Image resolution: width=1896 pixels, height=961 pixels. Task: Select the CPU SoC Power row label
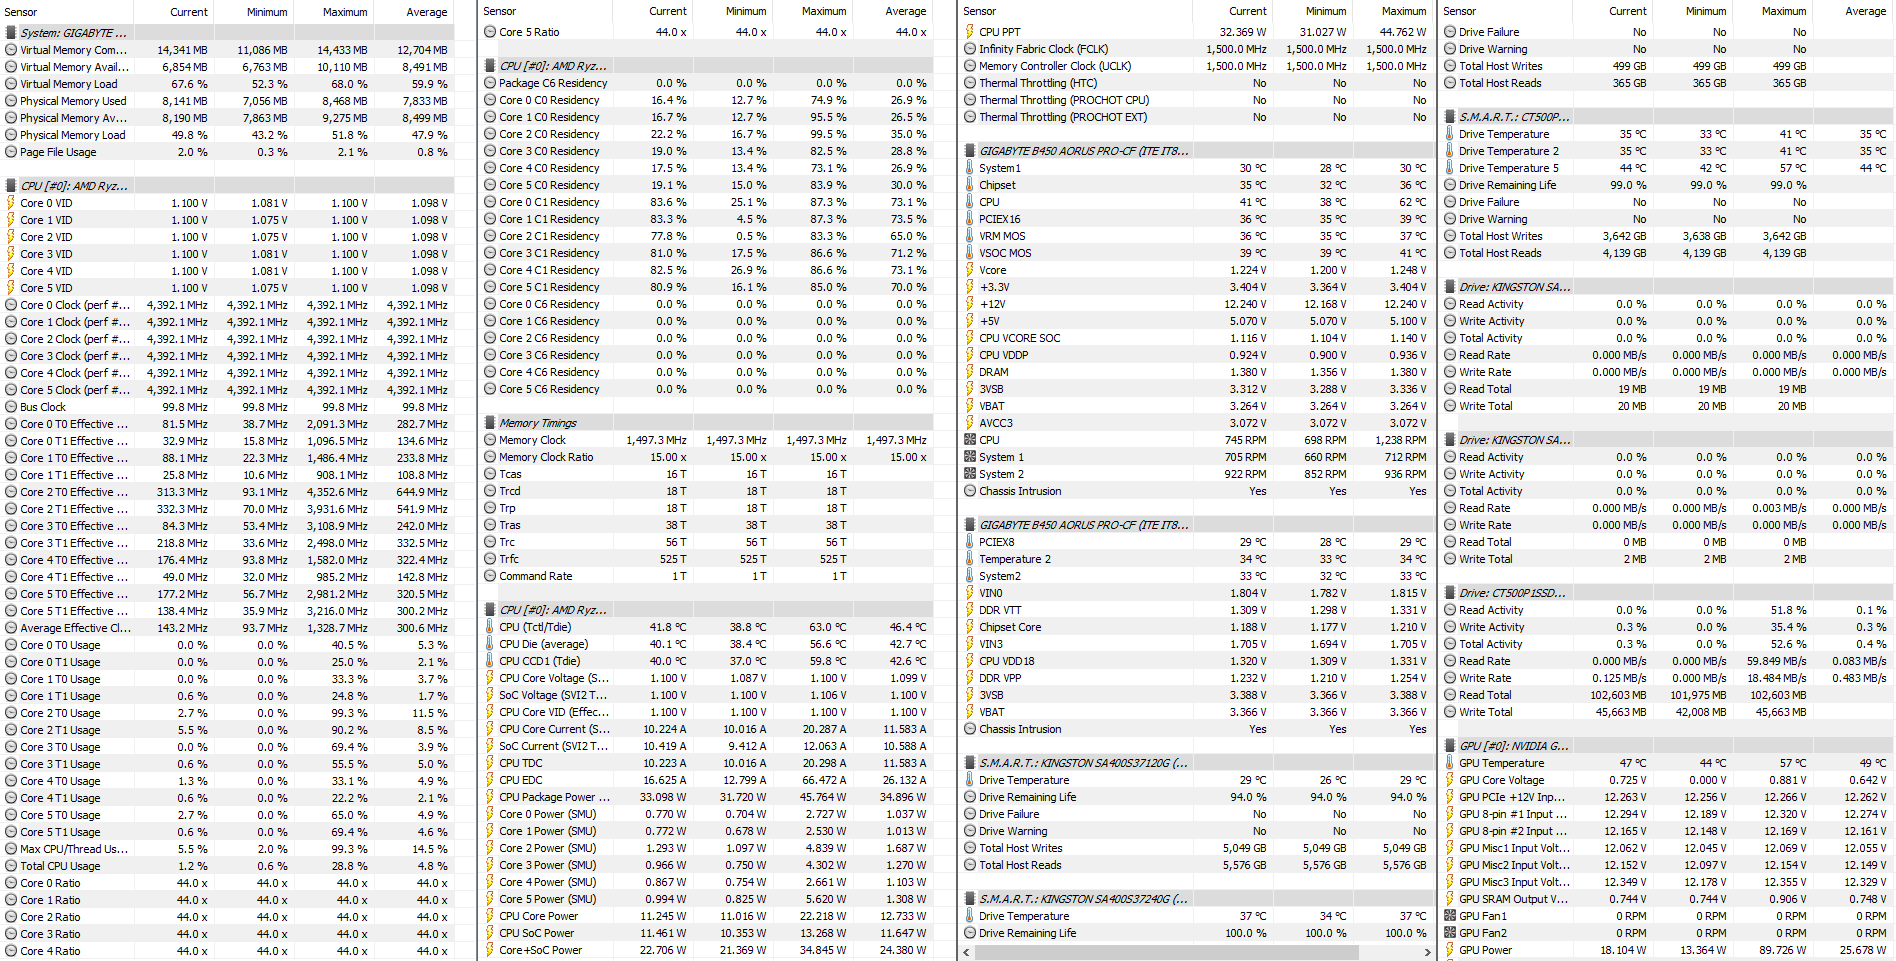coord(537,933)
